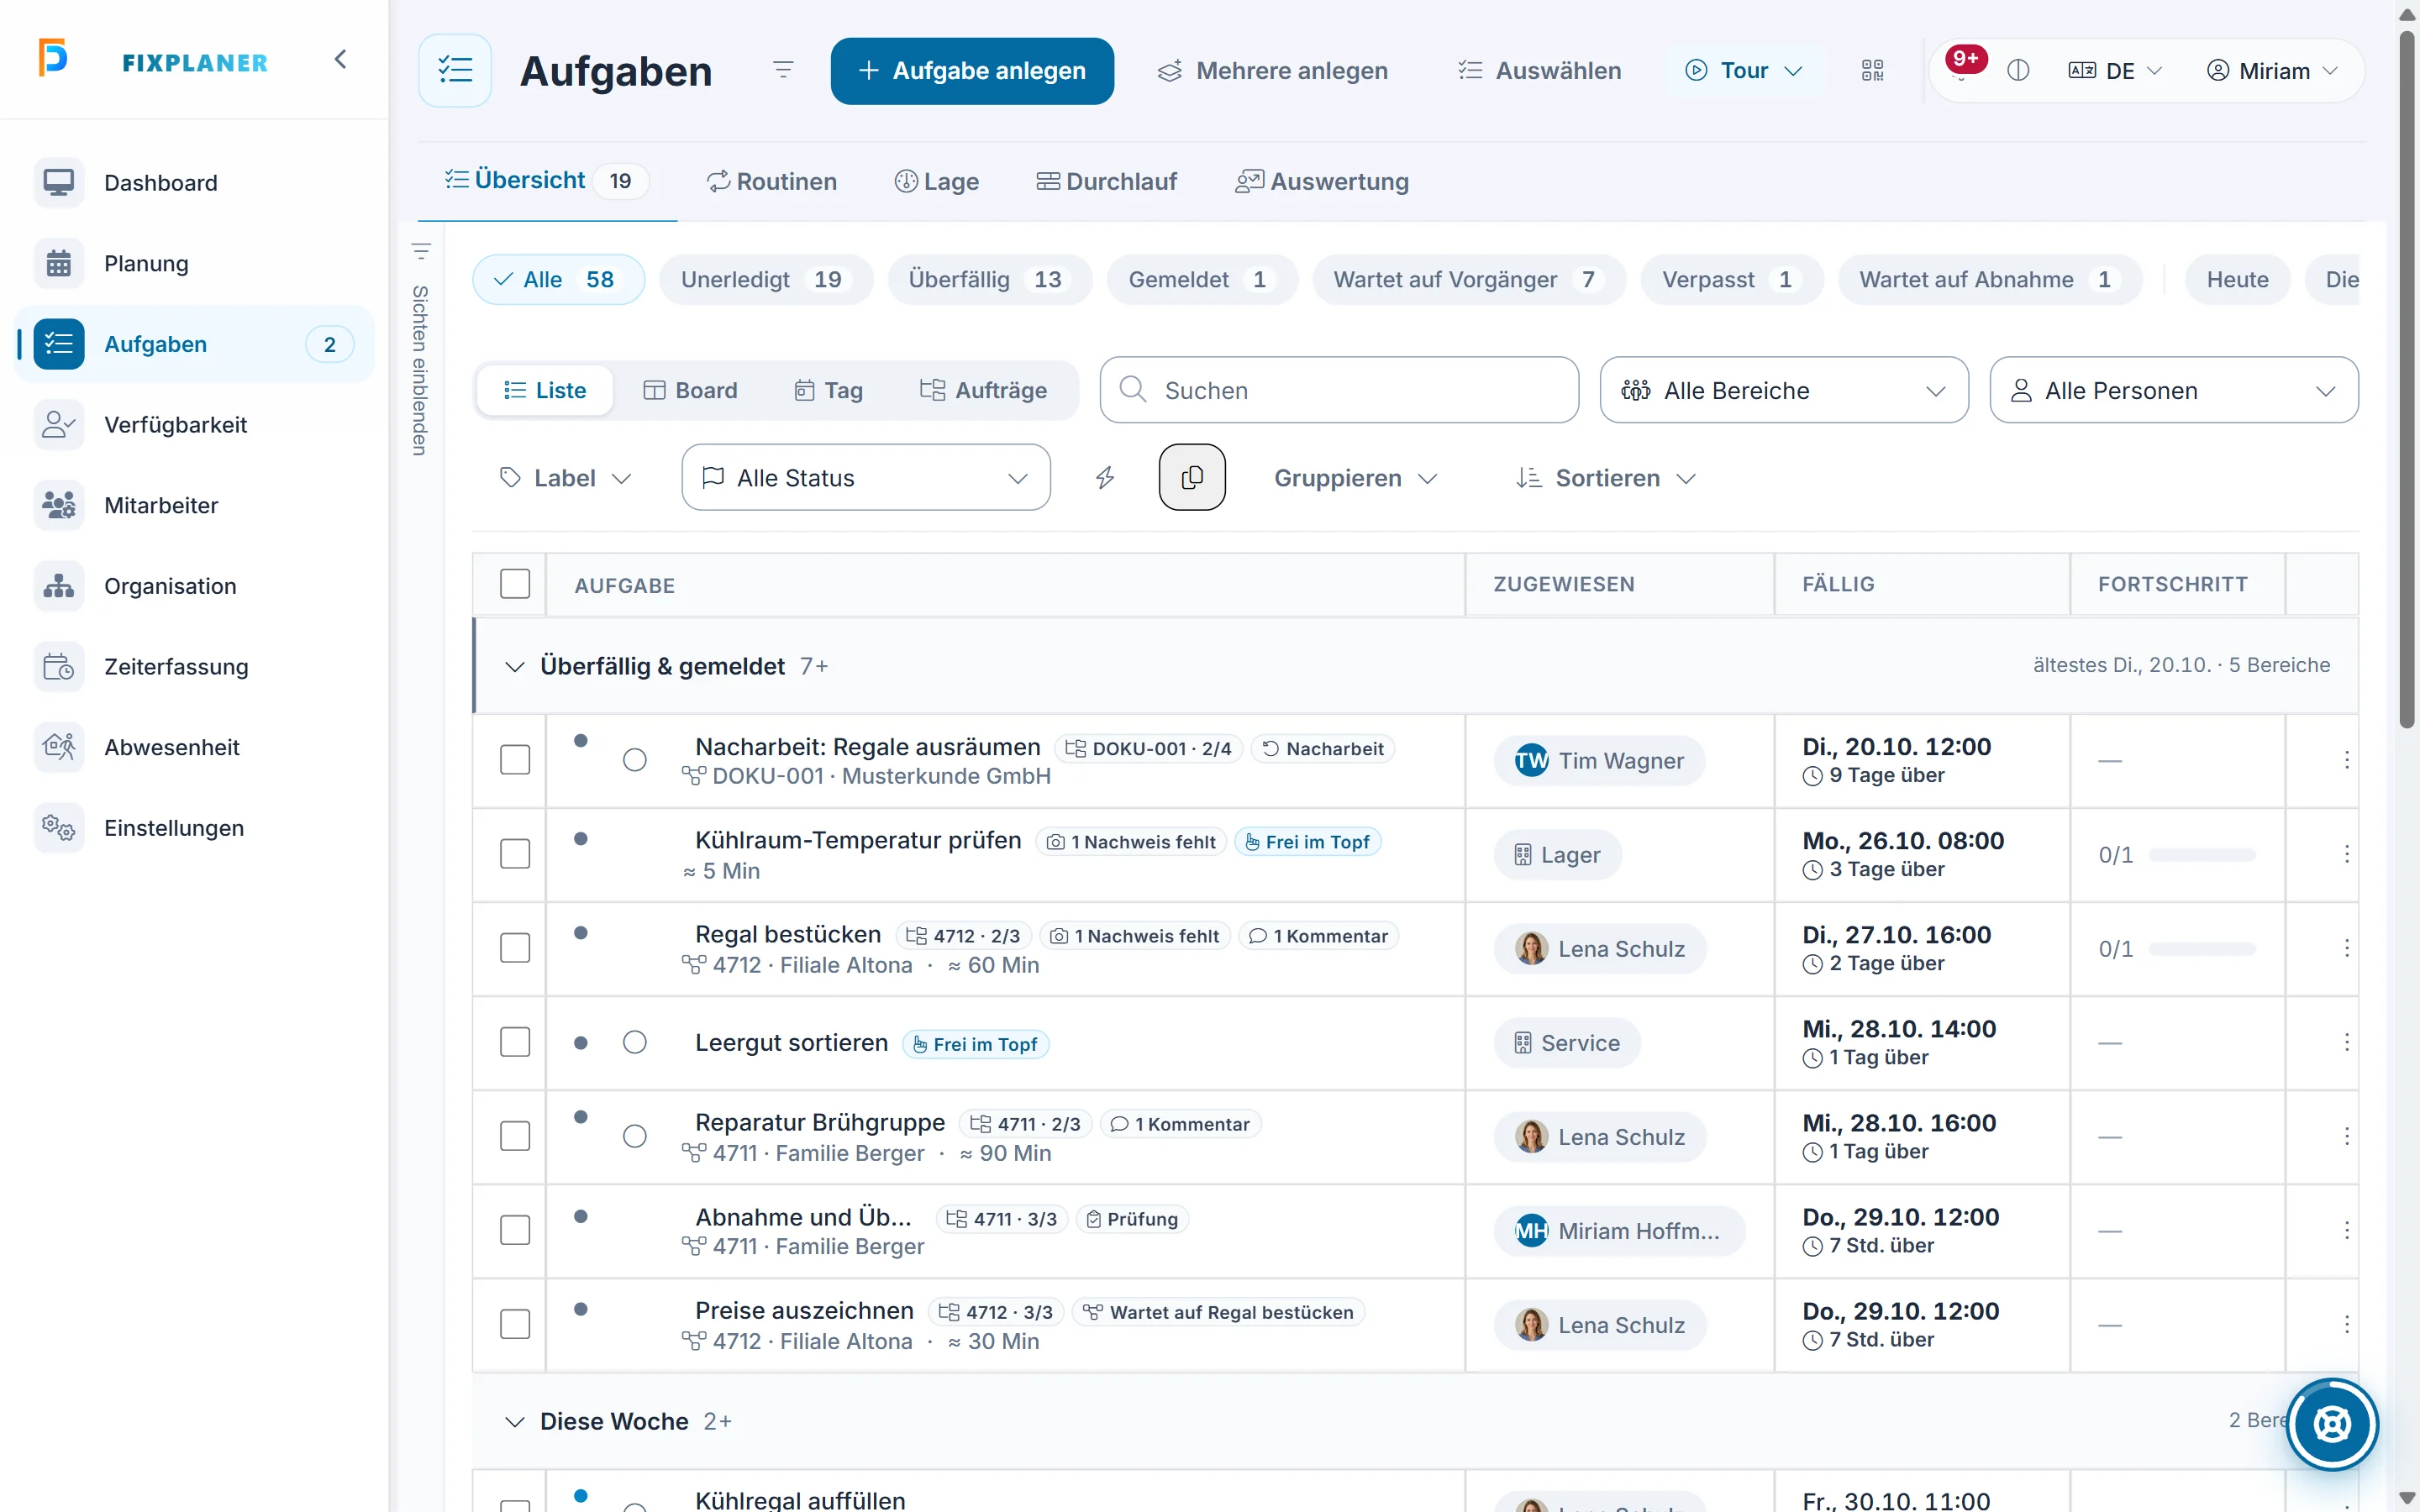Open the Alle Personen dropdown
This screenshot has height=1512, width=2420.
tap(2174, 390)
